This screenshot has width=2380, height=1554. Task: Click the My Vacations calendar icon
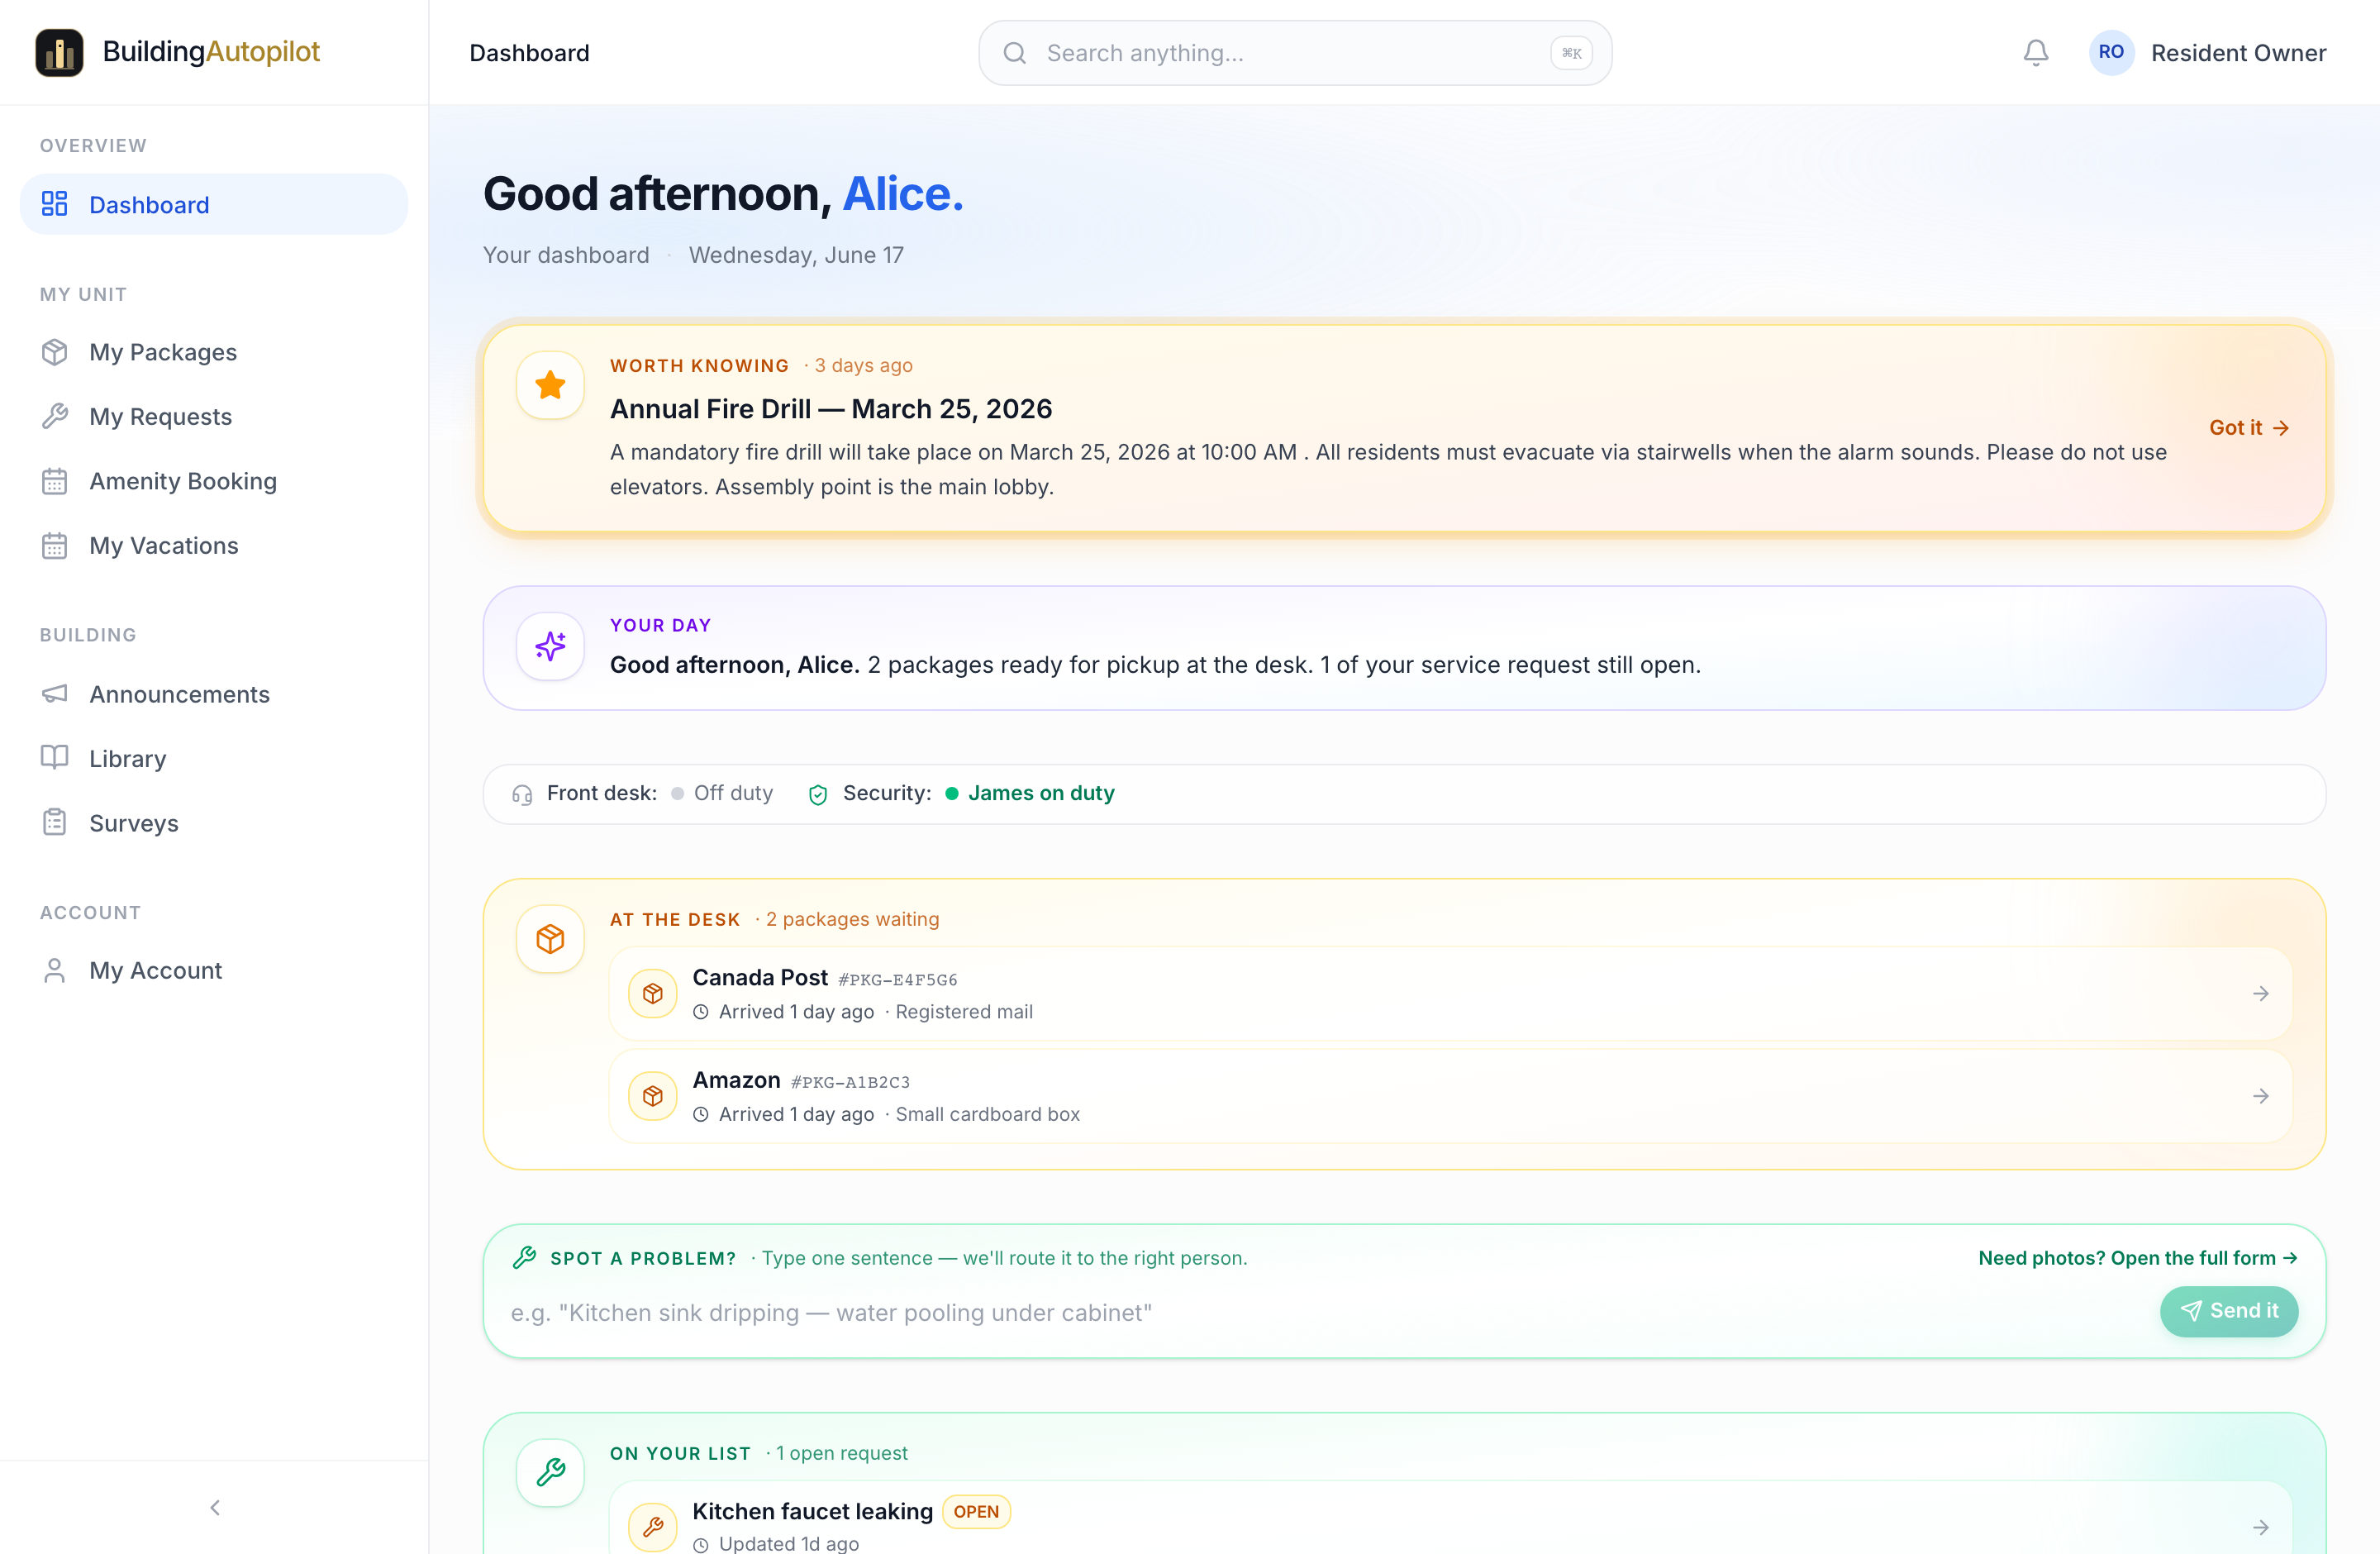click(54, 545)
